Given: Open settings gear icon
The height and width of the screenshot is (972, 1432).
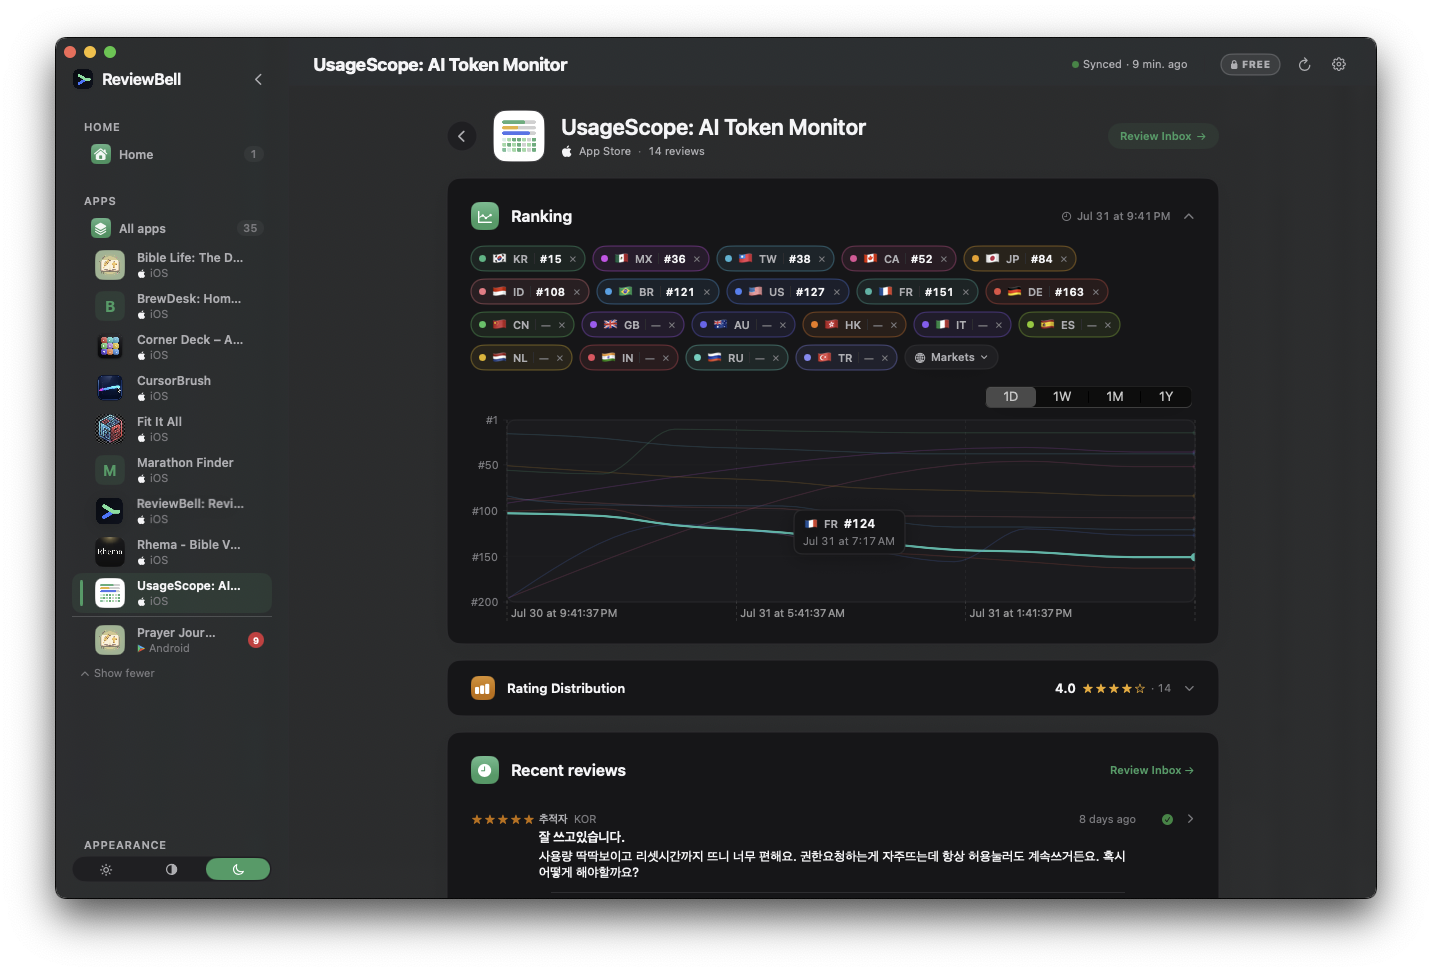Looking at the screenshot, I should (1339, 65).
